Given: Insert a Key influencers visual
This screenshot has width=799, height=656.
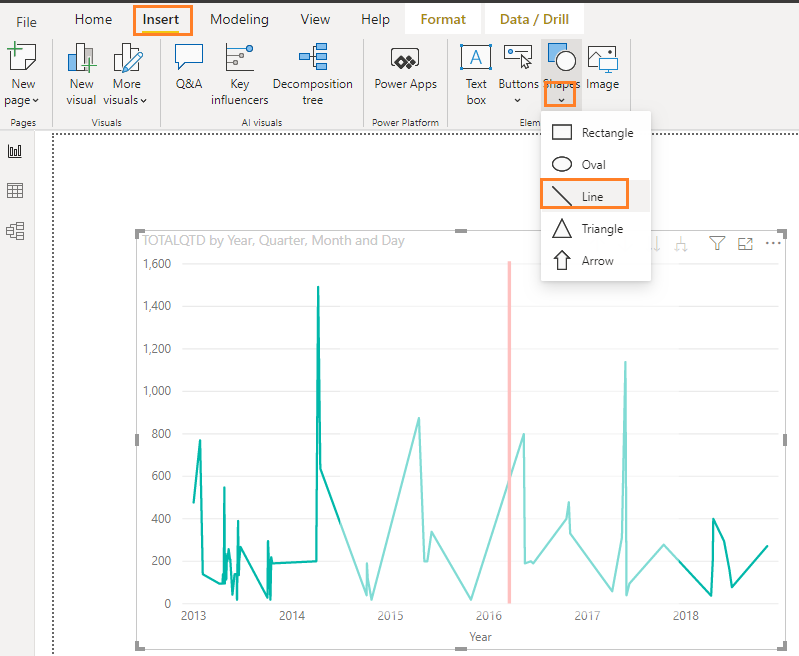Looking at the screenshot, I should 239,74.
